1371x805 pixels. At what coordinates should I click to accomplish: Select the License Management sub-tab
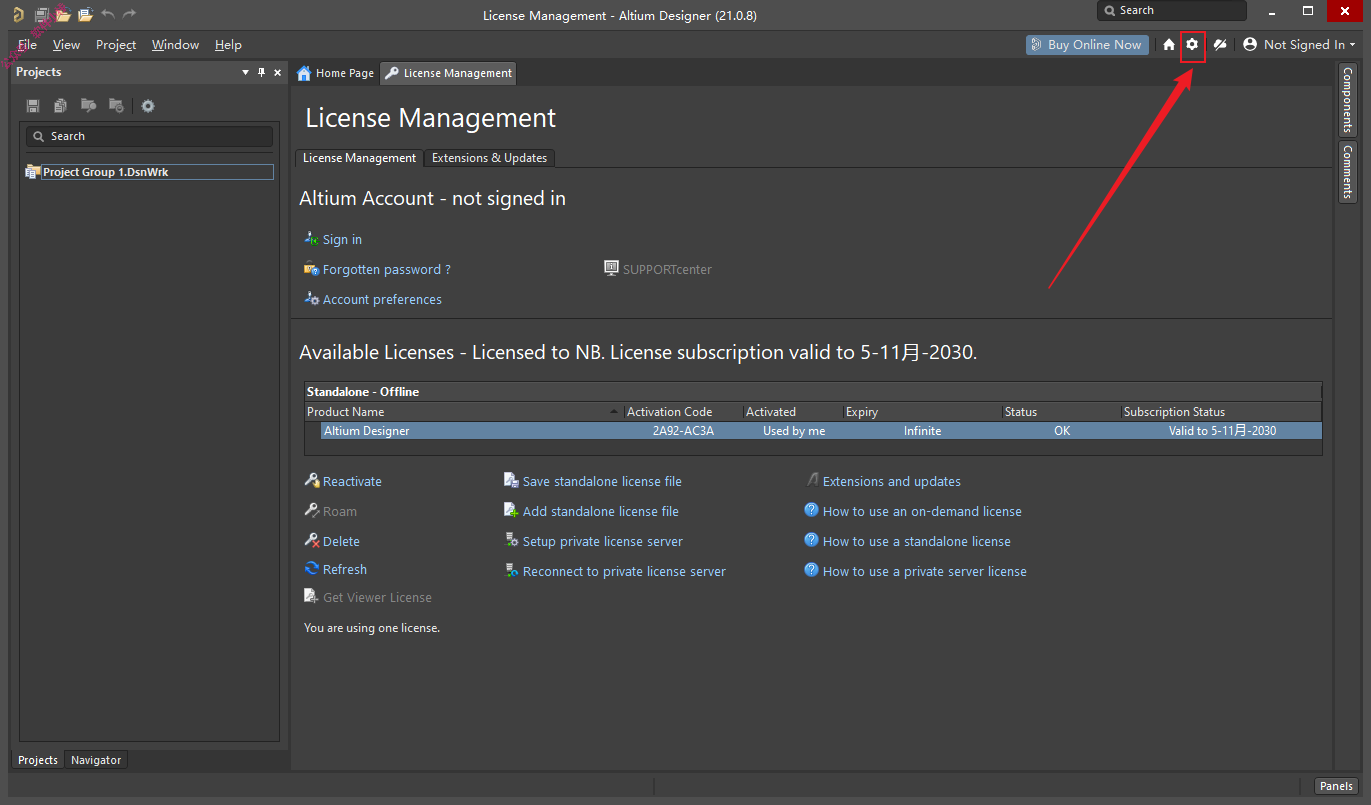359,158
